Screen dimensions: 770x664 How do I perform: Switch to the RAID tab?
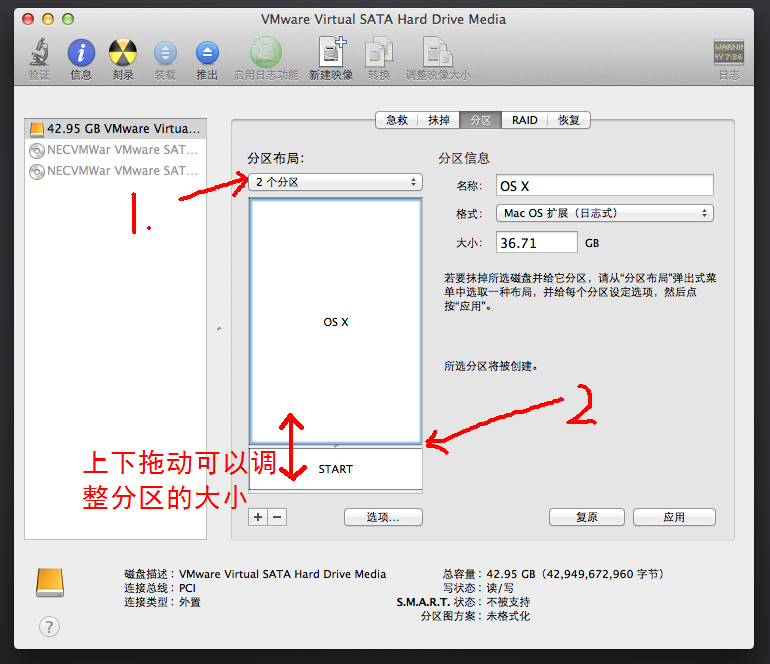coord(524,120)
